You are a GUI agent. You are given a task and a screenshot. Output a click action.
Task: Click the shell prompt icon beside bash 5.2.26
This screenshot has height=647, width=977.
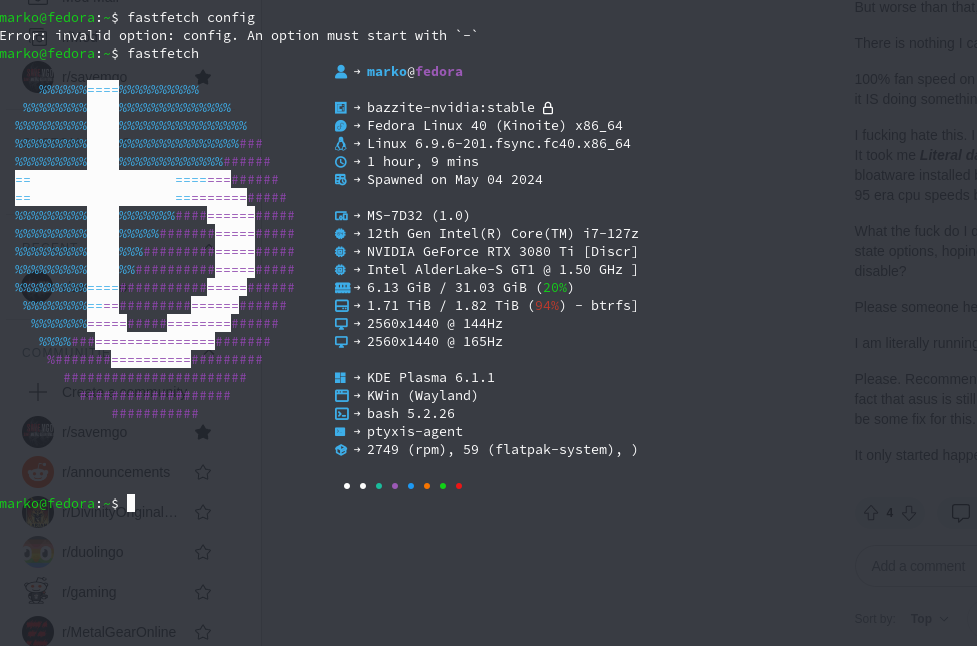pos(341,414)
